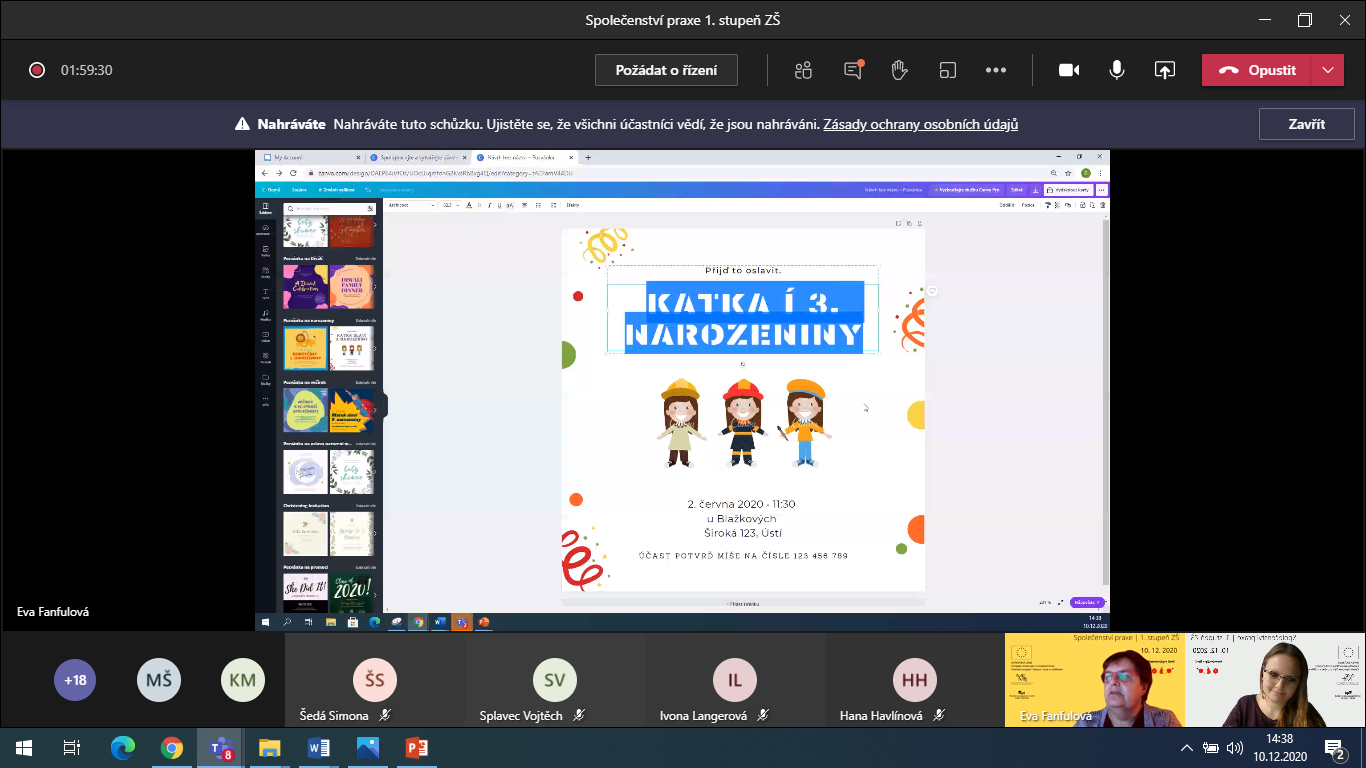Show hidden system tray icons
This screenshot has height=768, width=1366.
pyautogui.click(x=1187, y=747)
